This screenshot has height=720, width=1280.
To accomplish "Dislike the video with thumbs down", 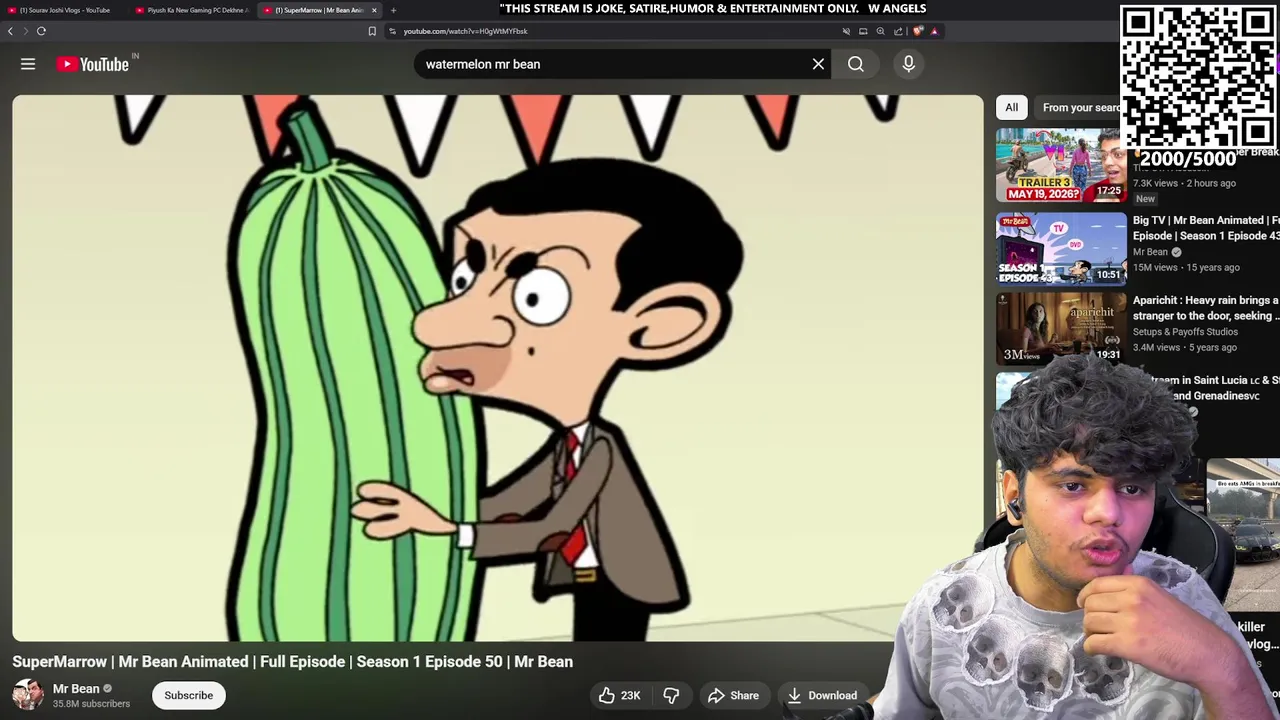I will [x=672, y=695].
